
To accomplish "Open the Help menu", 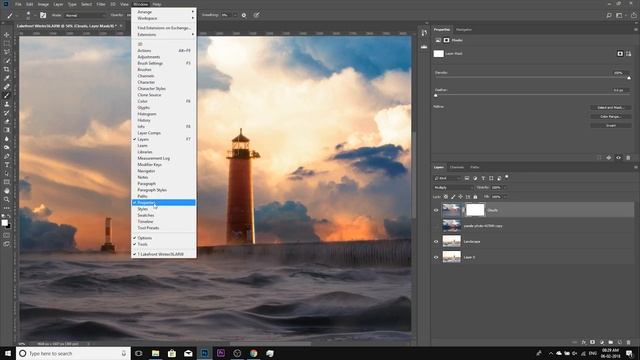I will pos(157,4).
